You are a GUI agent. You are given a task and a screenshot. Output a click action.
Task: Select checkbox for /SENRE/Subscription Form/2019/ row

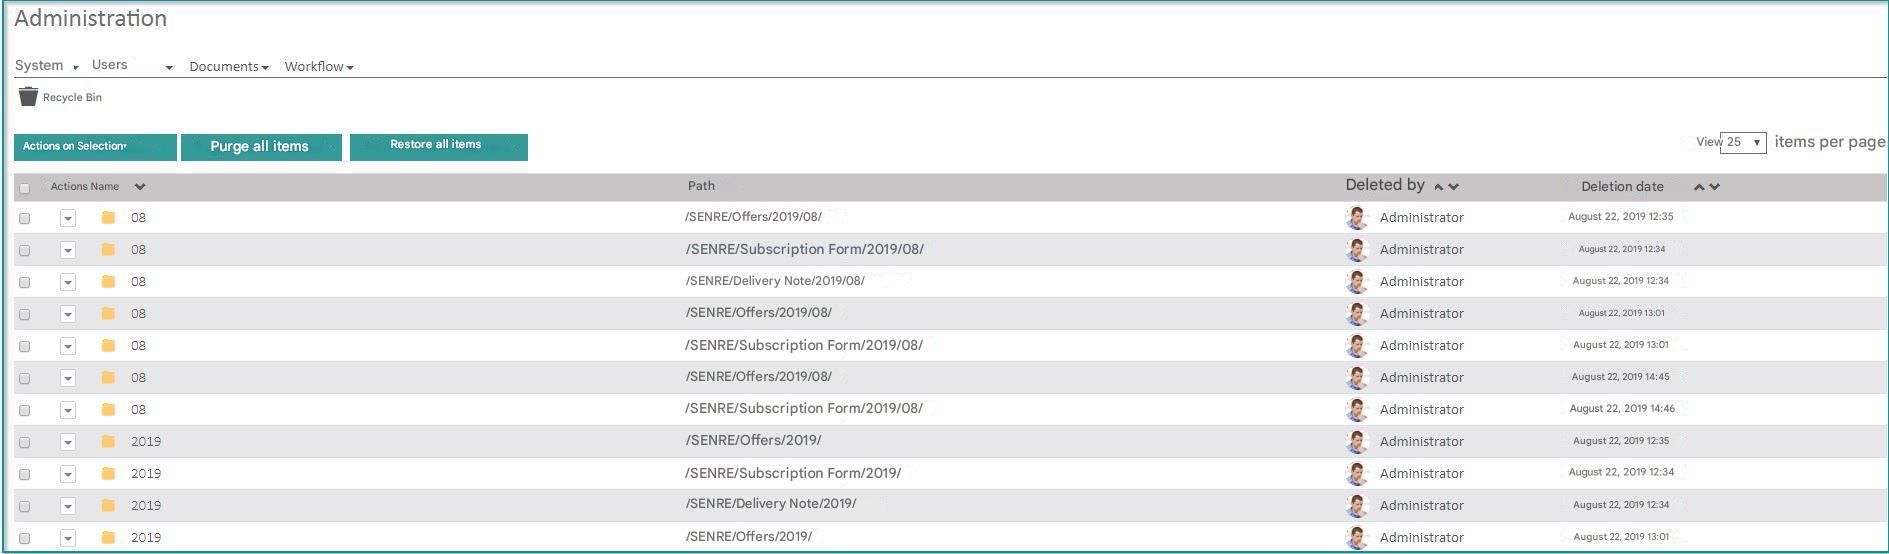(x=25, y=474)
